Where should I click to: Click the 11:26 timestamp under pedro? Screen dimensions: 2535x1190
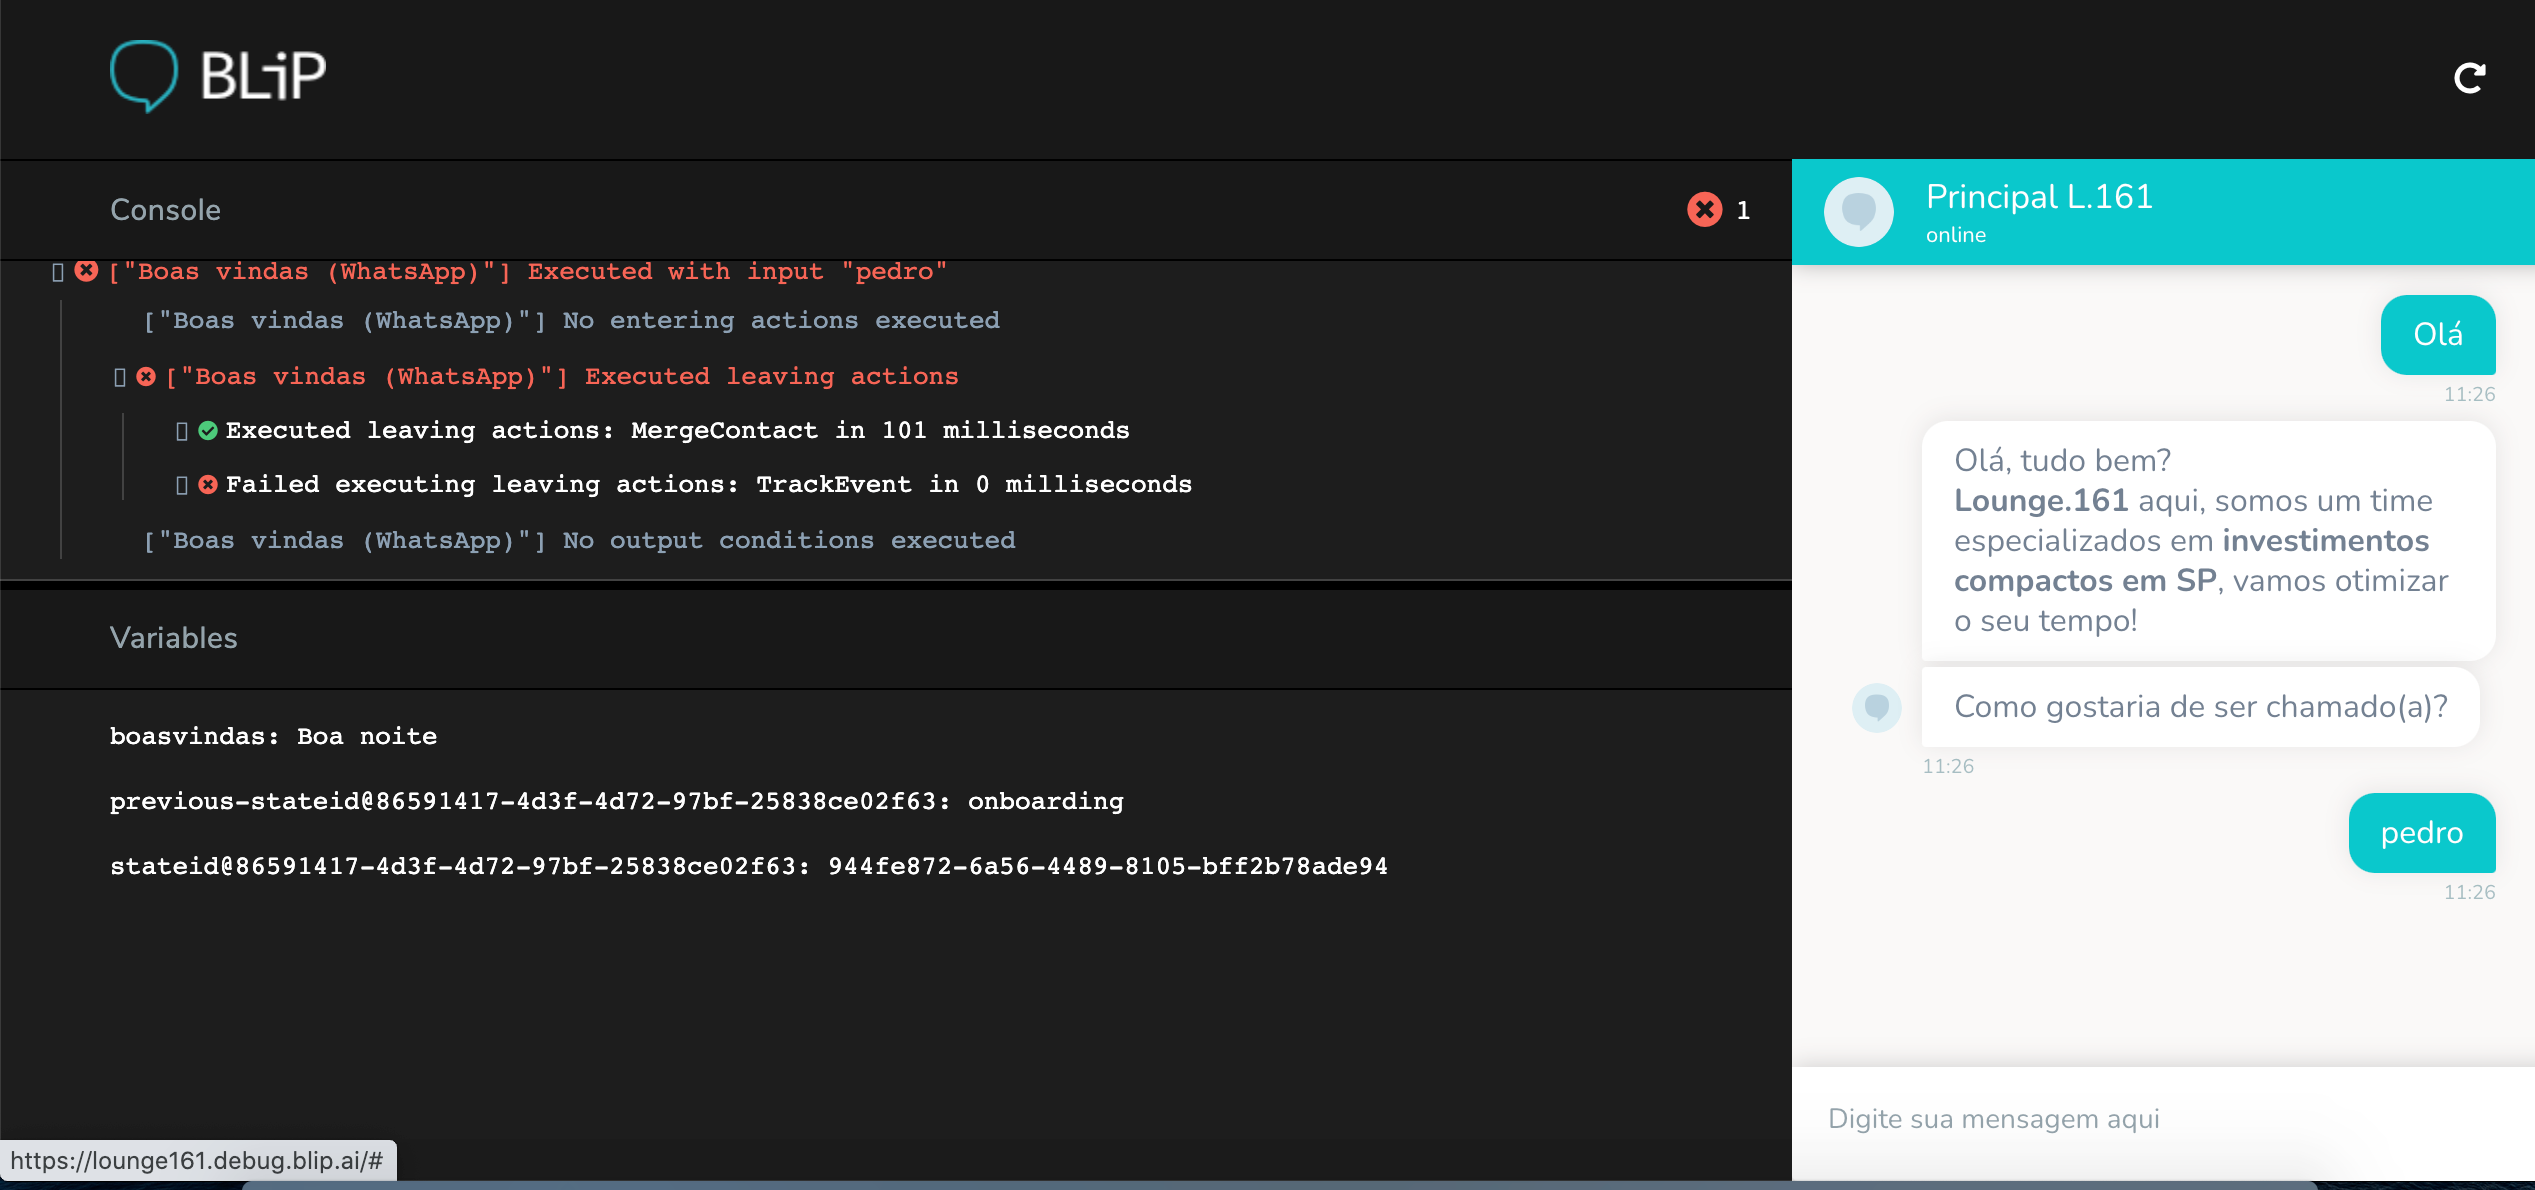click(x=2469, y=892)
